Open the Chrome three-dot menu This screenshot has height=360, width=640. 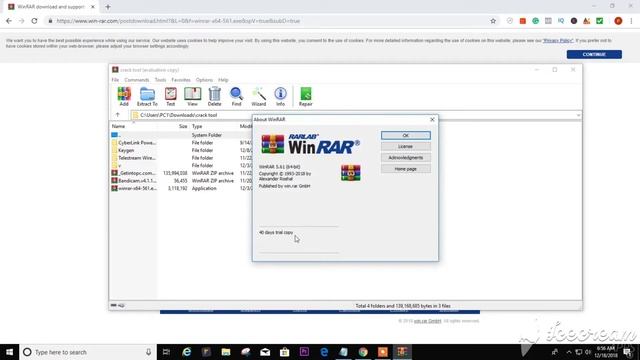point(631,21)
